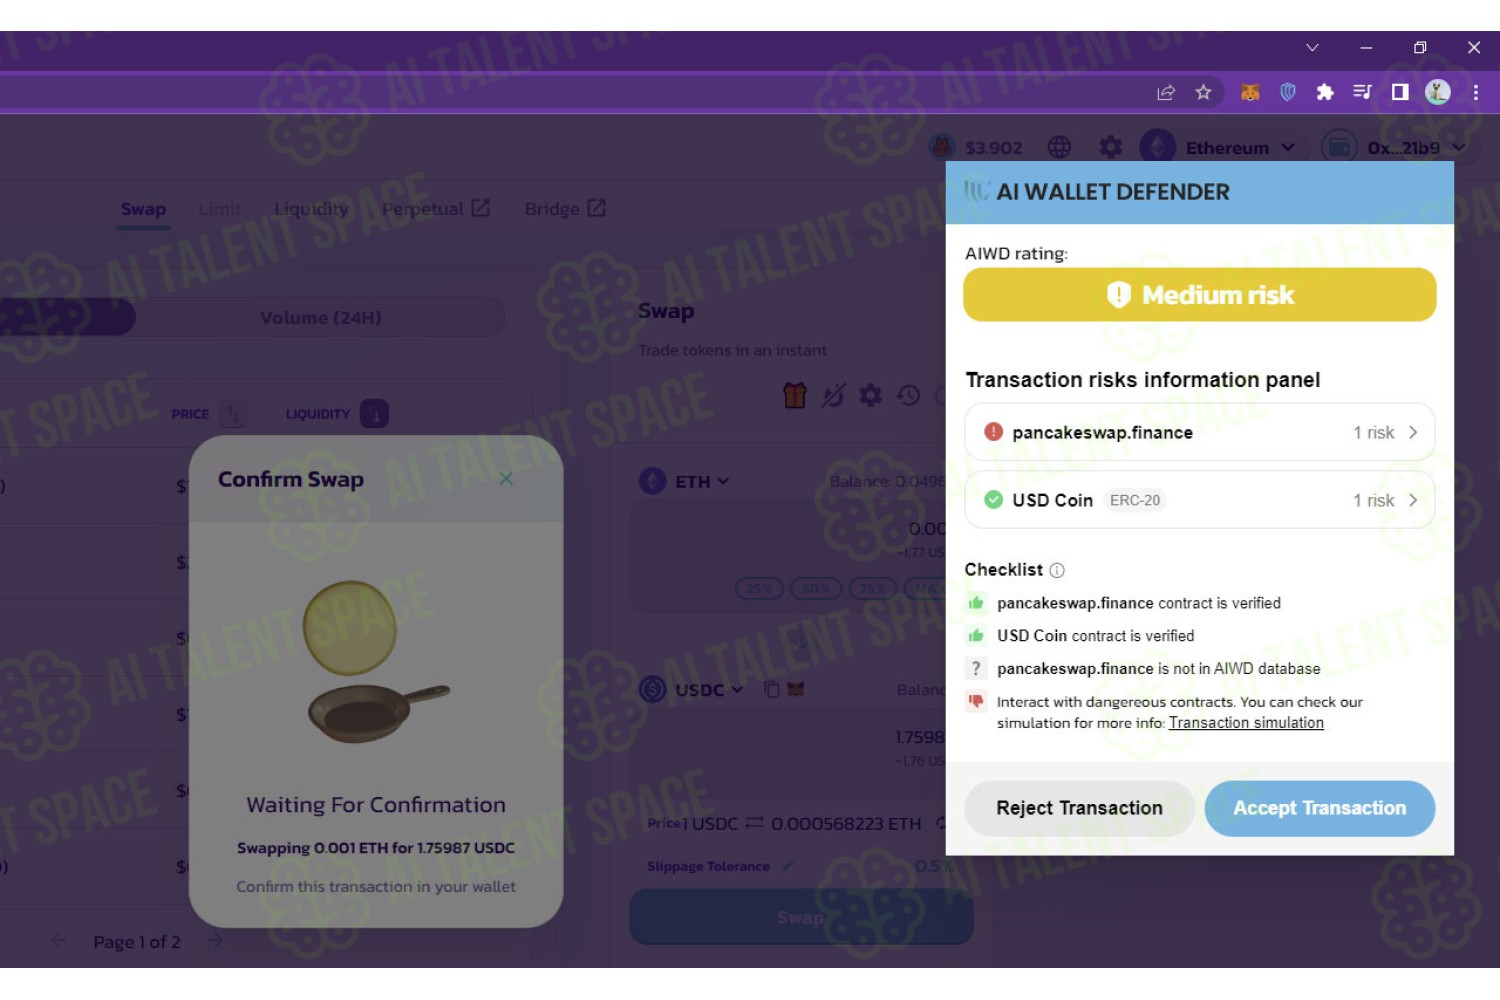Open the USDC token selector dropdown
The width and height of the screenshot is (1500, 1000).
point(692,689)
